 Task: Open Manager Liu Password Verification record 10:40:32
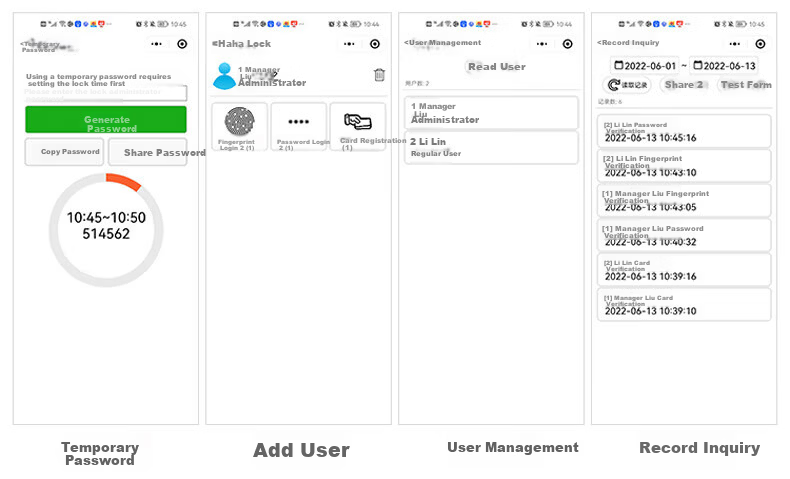684,235
